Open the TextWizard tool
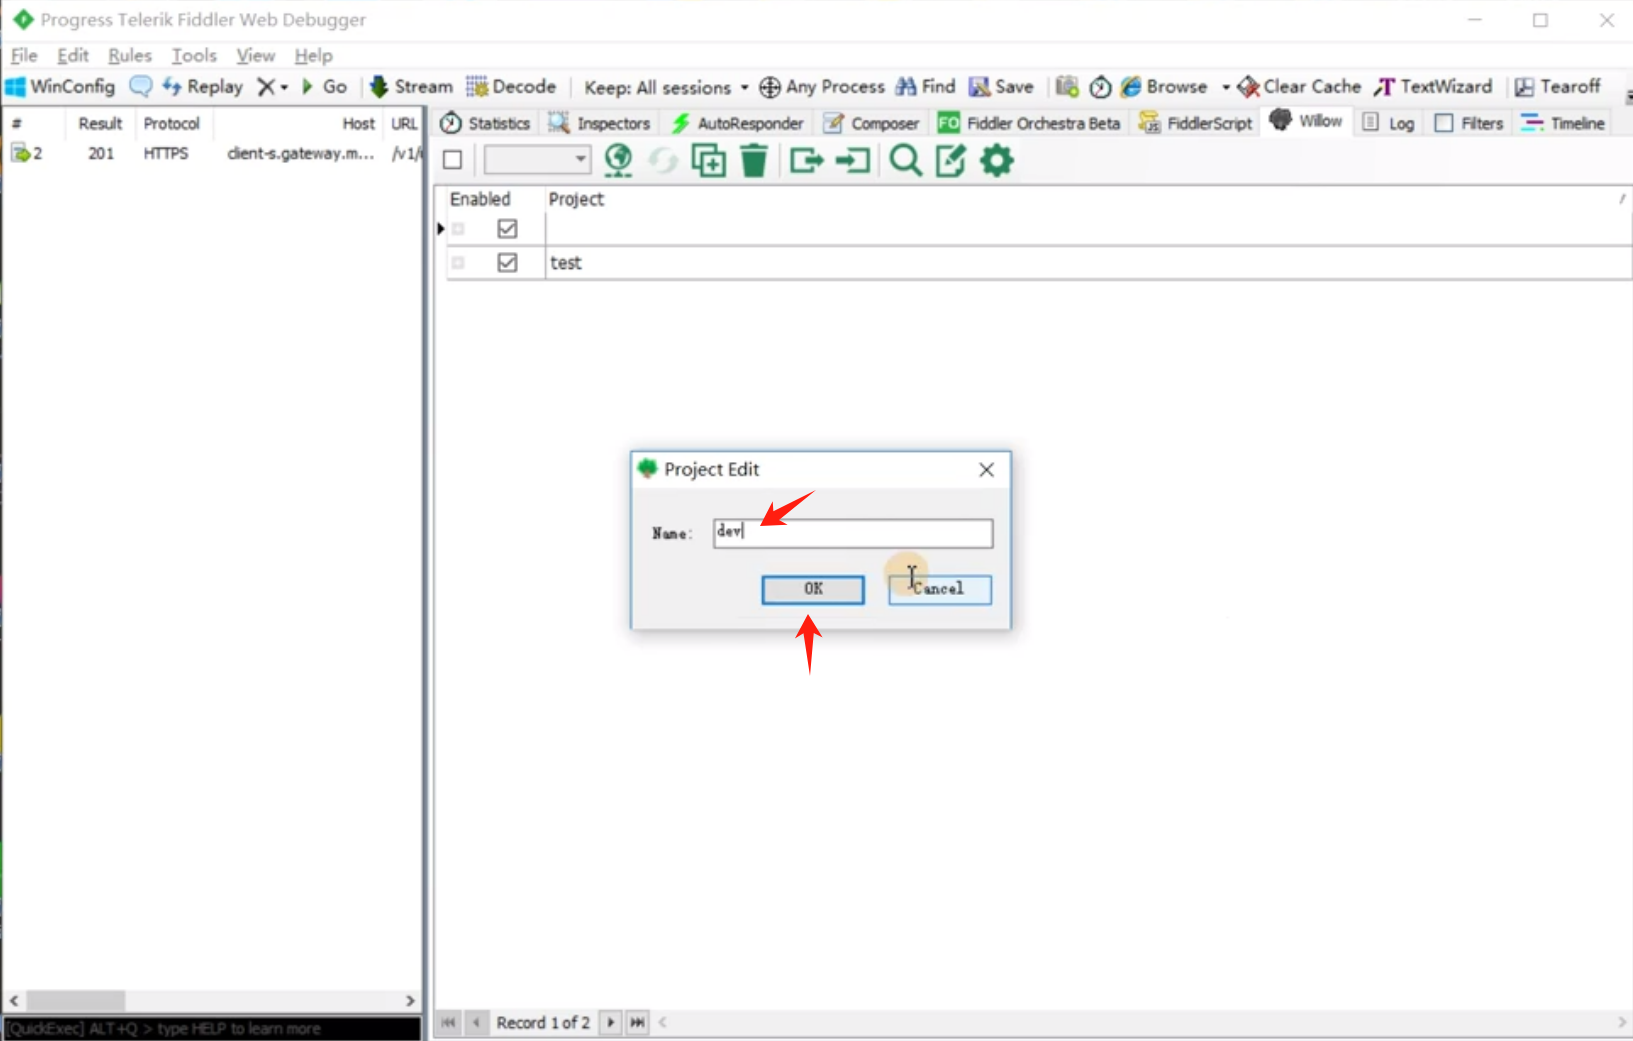 (x=1433, y=87)
